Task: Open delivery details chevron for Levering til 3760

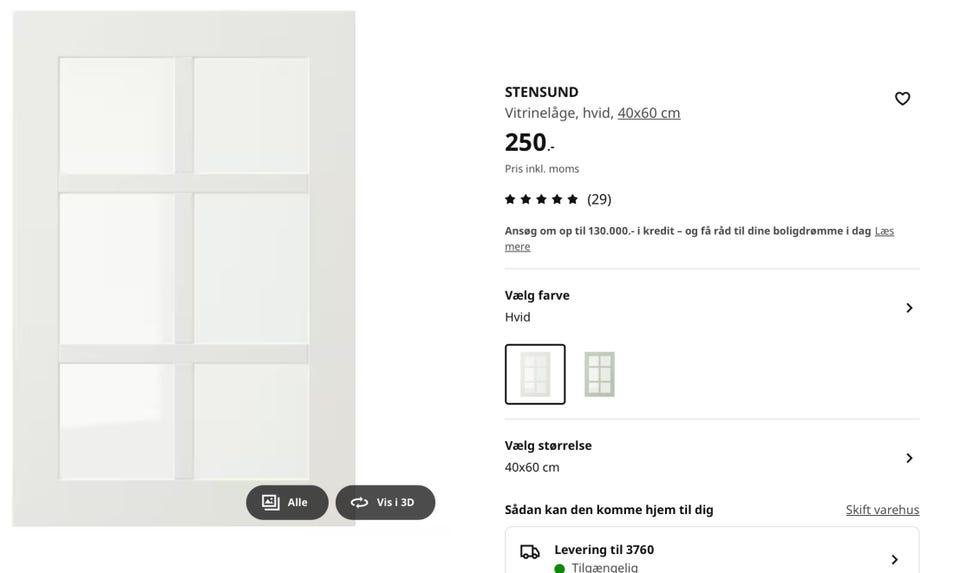Action: pyautogui.click(x=894, y=559)
